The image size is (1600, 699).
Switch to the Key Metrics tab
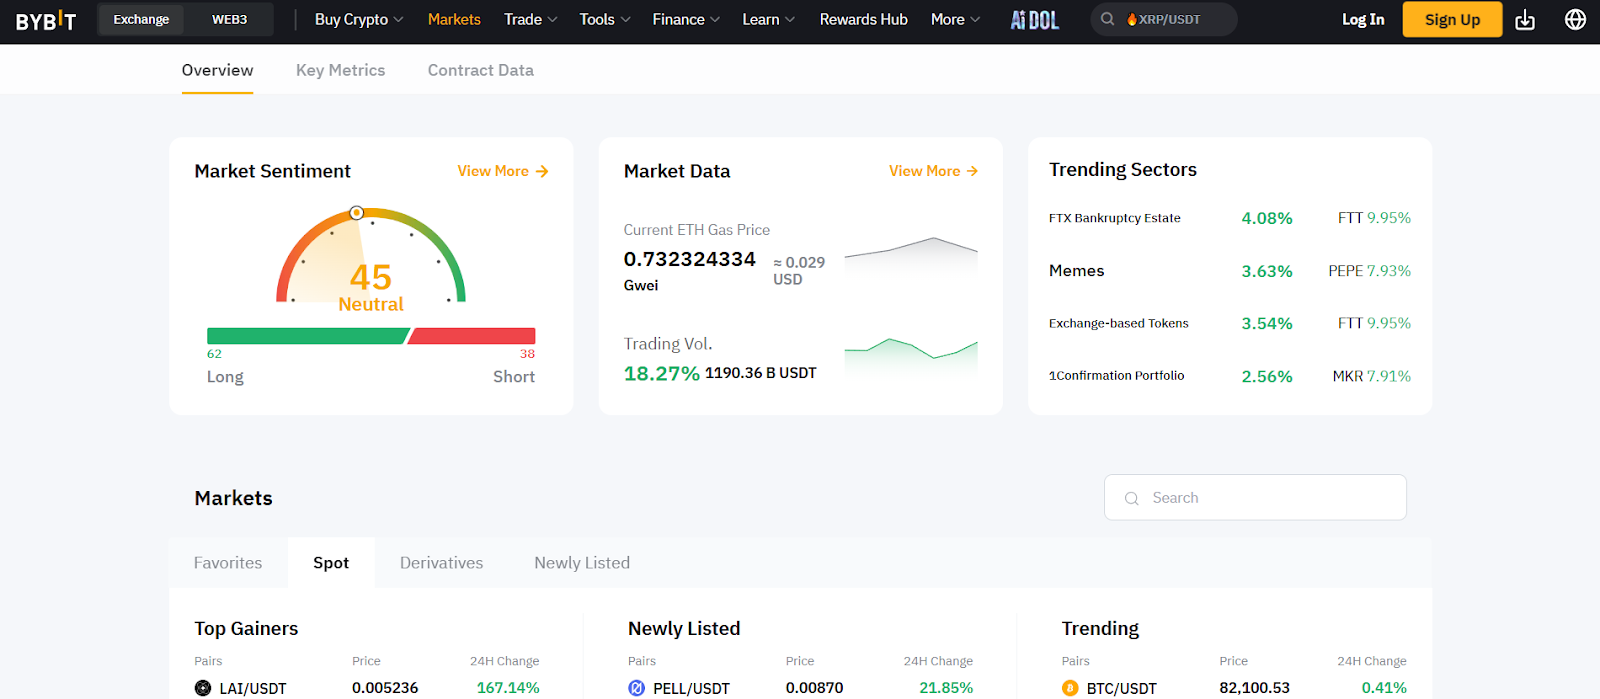pyautogui.click(x=340, y=70)
